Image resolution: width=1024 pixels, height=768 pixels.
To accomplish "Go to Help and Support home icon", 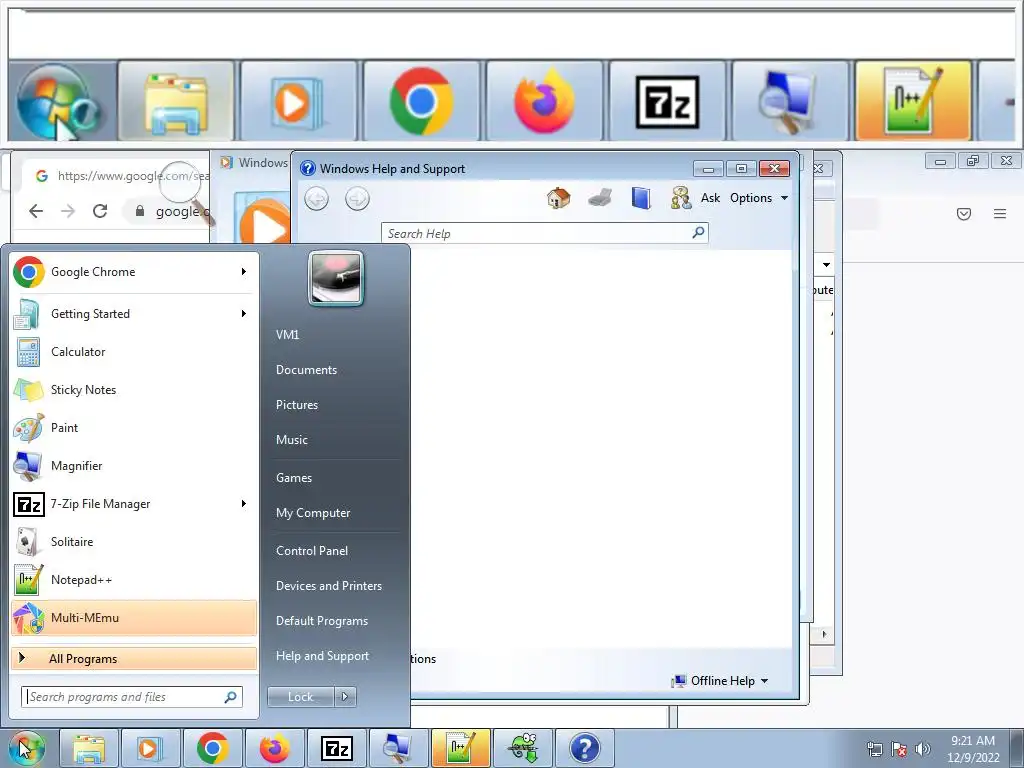I will coord(558,198).
